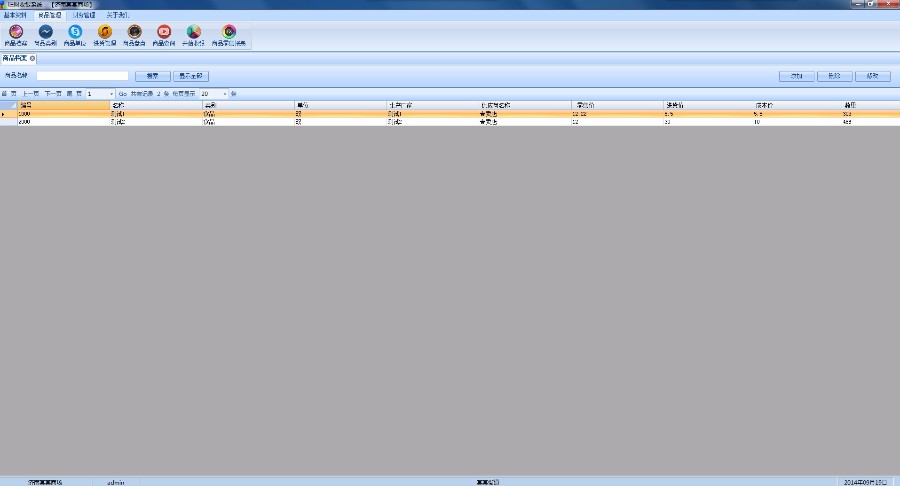Click the brown camera-lens ribbon icon
The width and height of the screenshot is (900, 486).
[134, 32]
